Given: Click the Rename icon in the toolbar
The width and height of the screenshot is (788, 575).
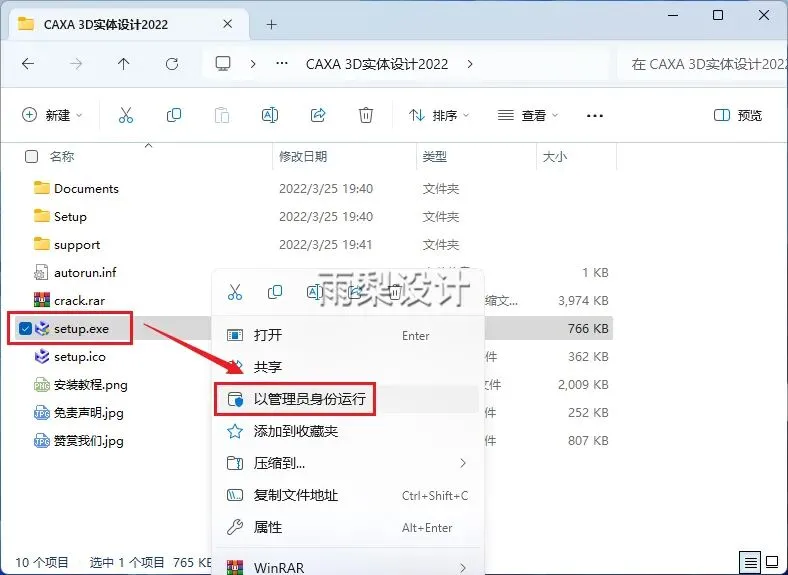Looking at the screenshot, I should 270,116.
